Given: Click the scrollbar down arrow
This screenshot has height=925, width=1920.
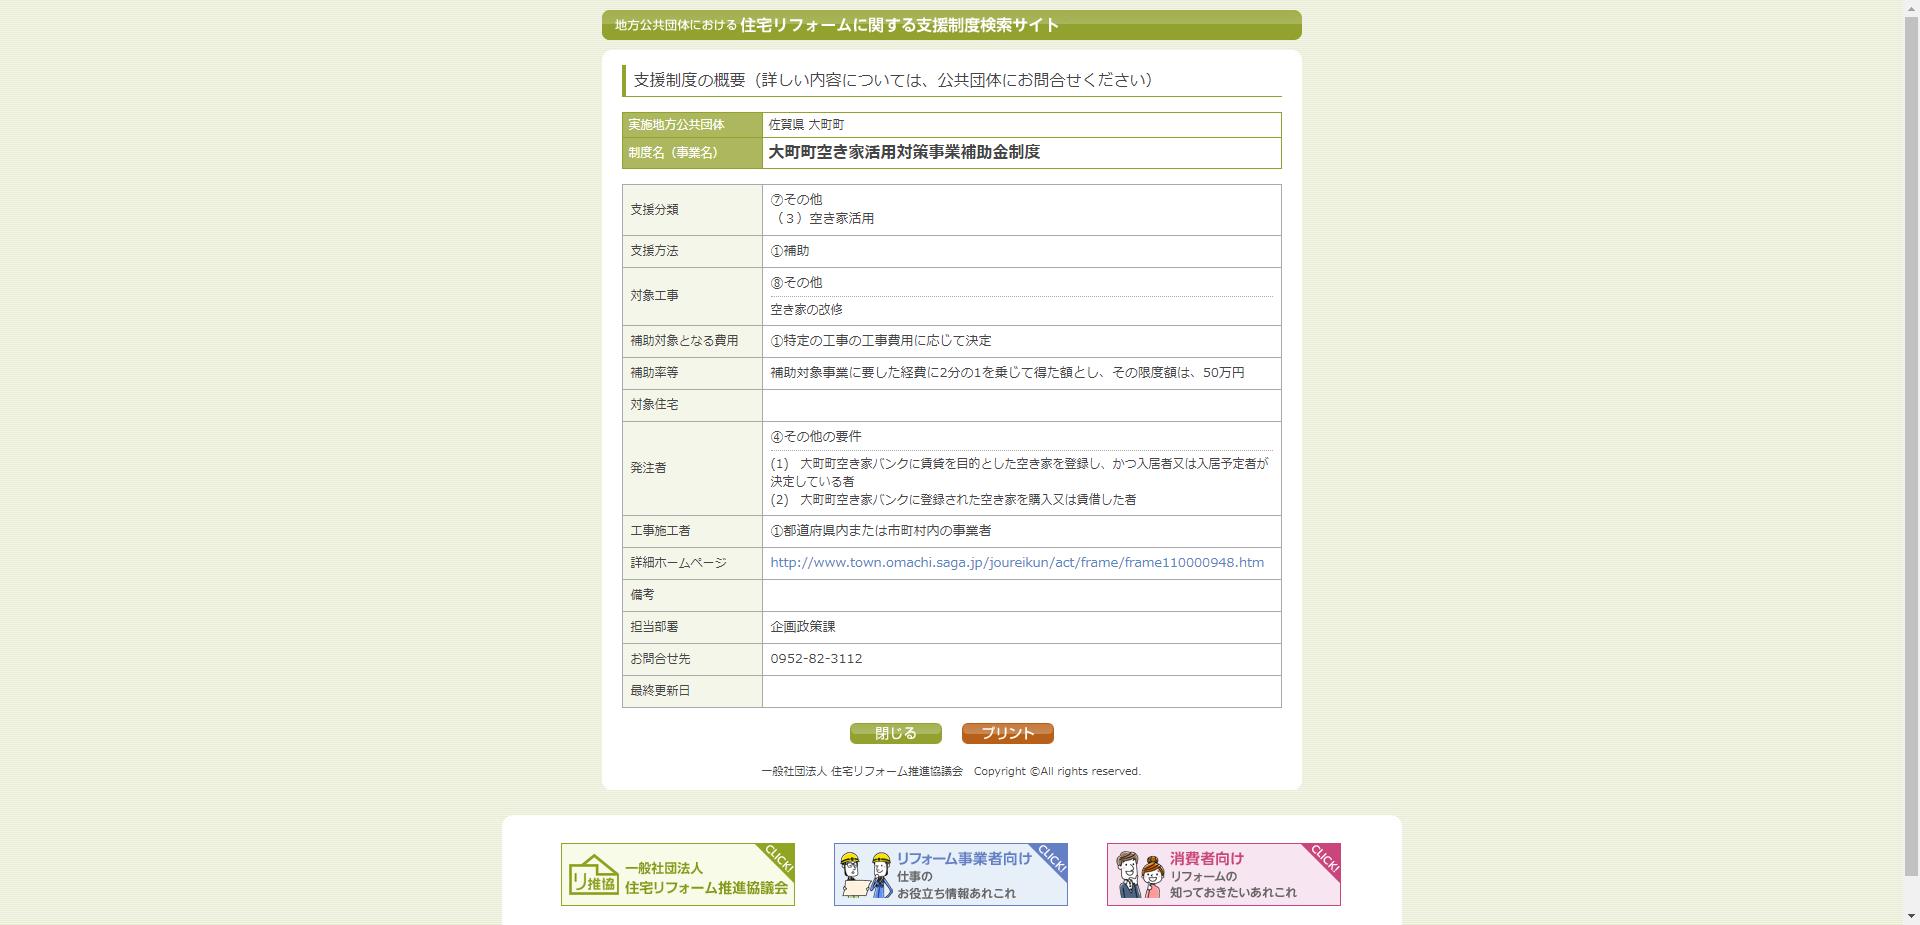Looking at the screenshot, I should 1911,917.
